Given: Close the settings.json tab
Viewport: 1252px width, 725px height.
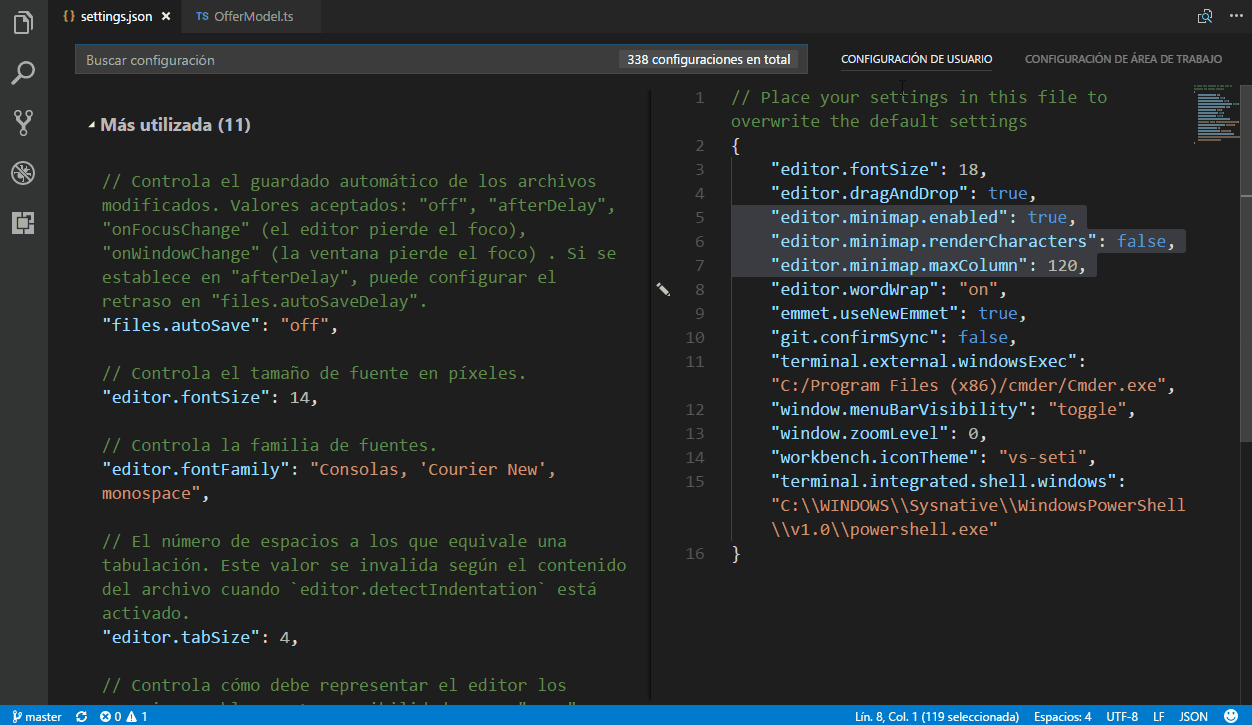Looking at the screenshot, I should [x=165, y=17].
